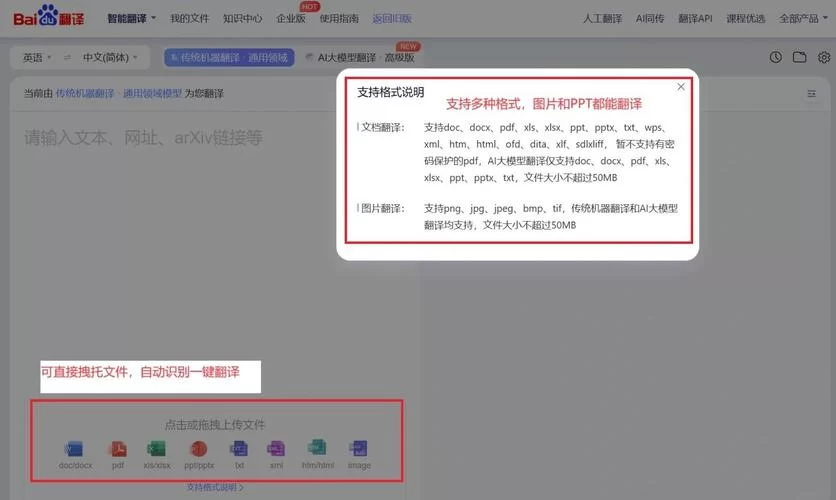836x500 pixels.
Task: Click the txt upload icon
Action: coord(239,449)
